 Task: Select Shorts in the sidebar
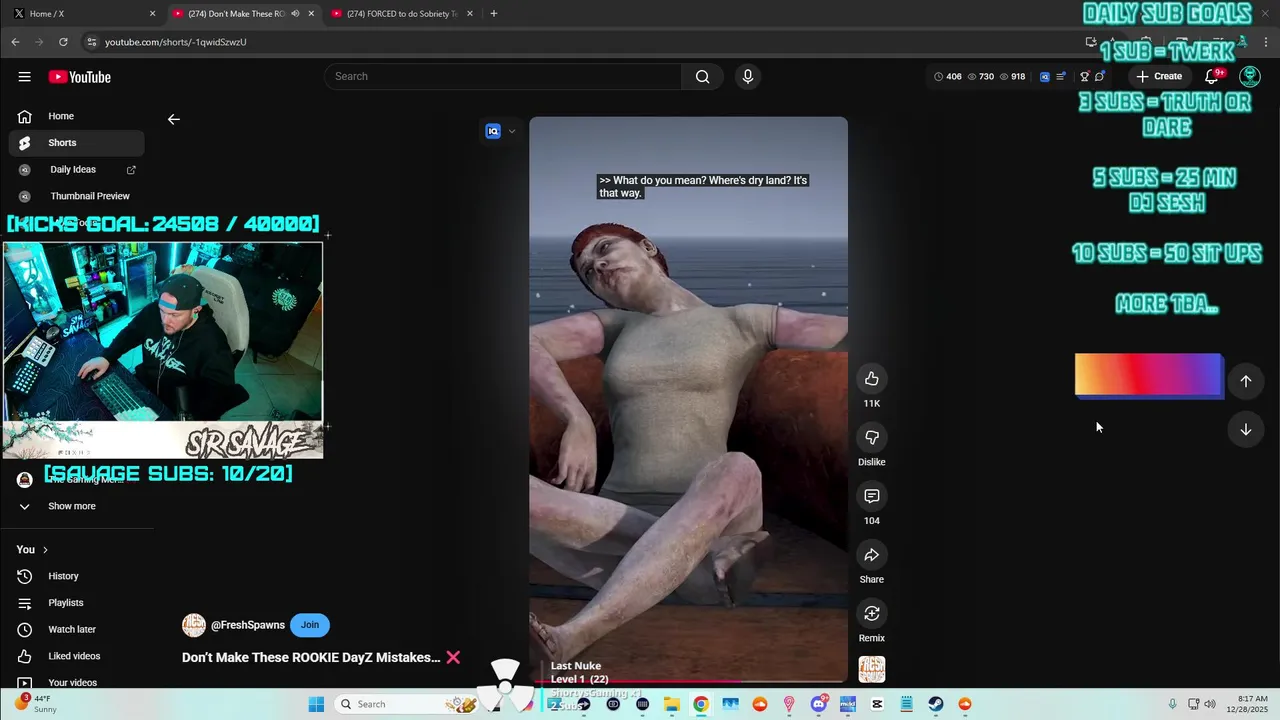coord(76,143)
